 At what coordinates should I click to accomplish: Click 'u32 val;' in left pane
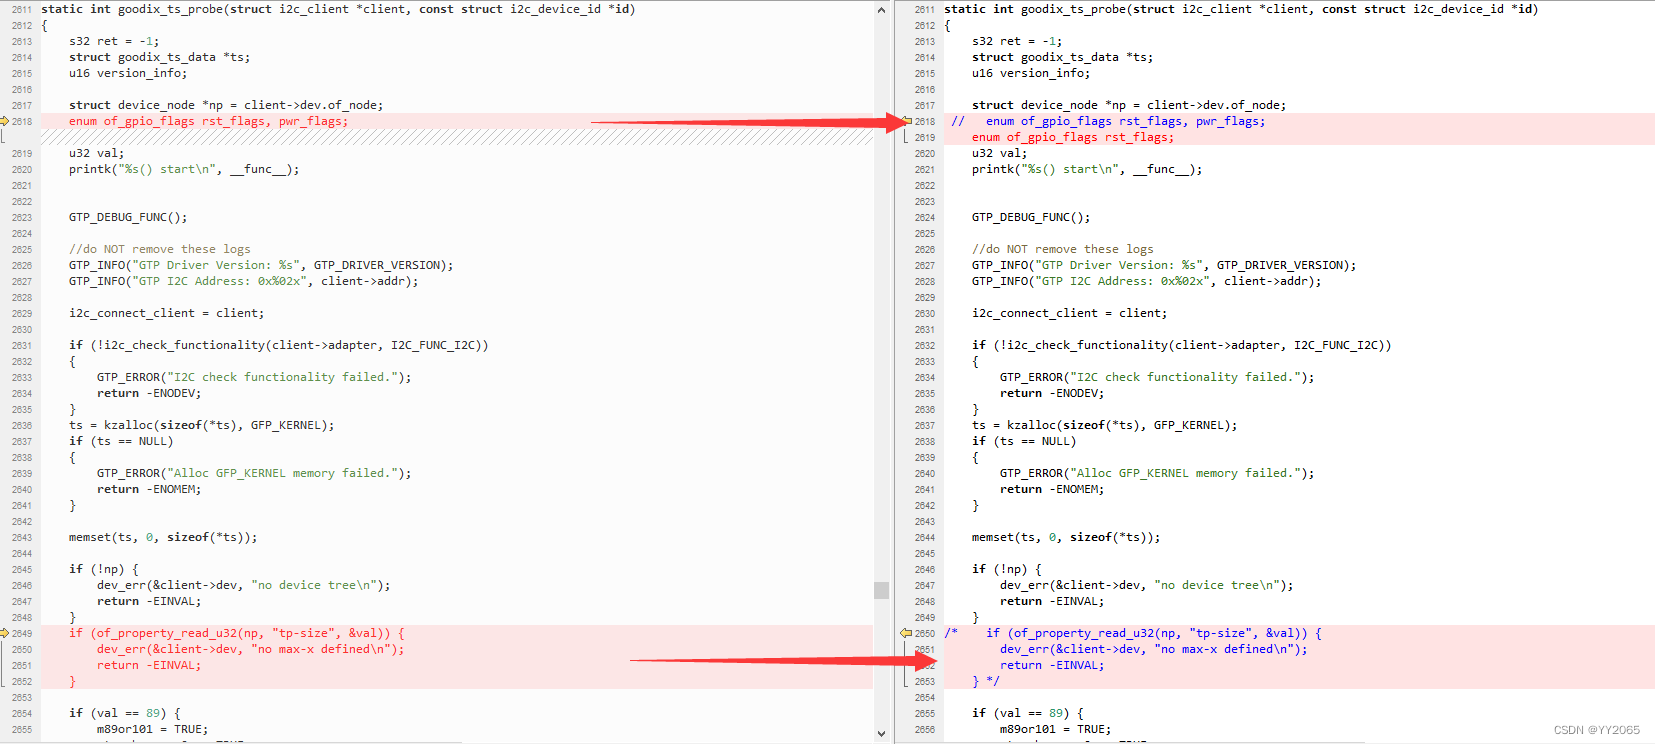[97, 153]
